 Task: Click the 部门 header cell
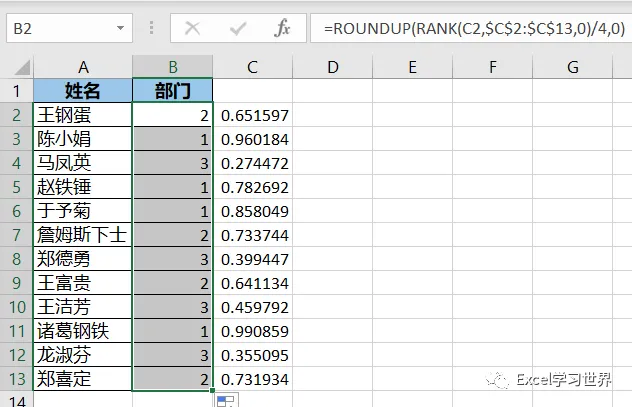click(173, 91)
